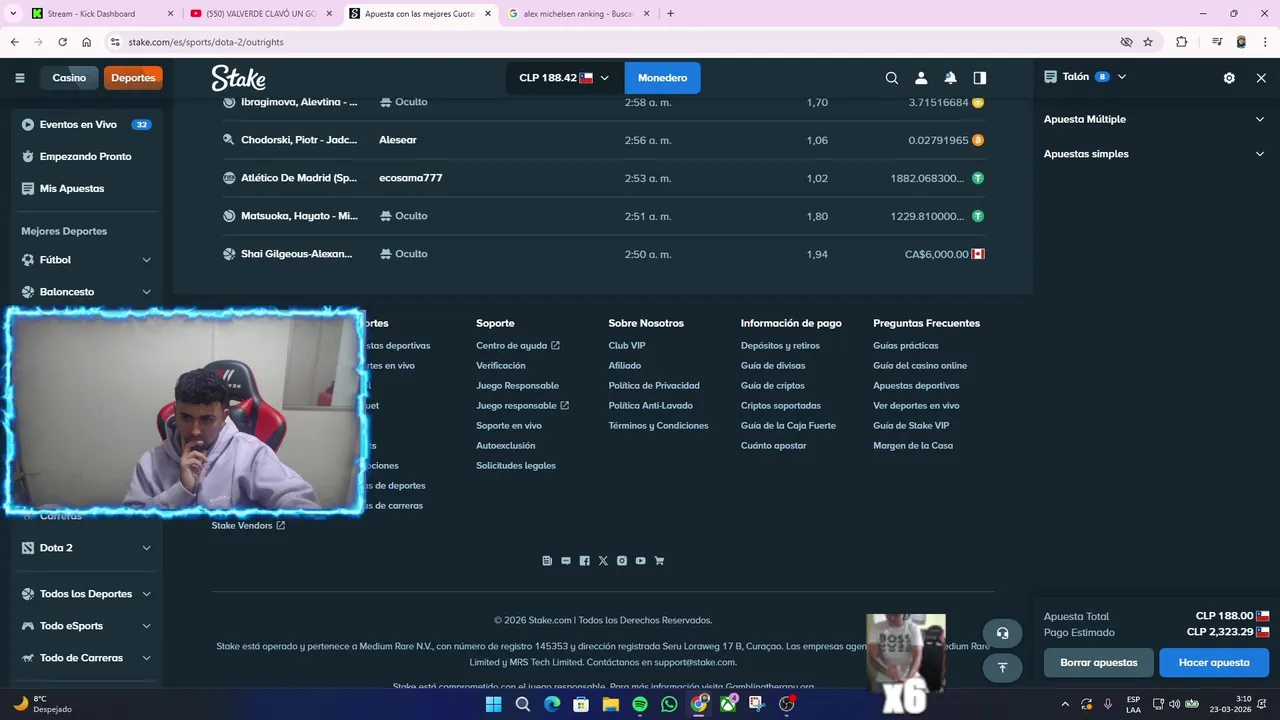Open the Stake hamburger menu
Image resolution: width=1280 pixels, height=720 pixels.
click(x=19, y=78)
